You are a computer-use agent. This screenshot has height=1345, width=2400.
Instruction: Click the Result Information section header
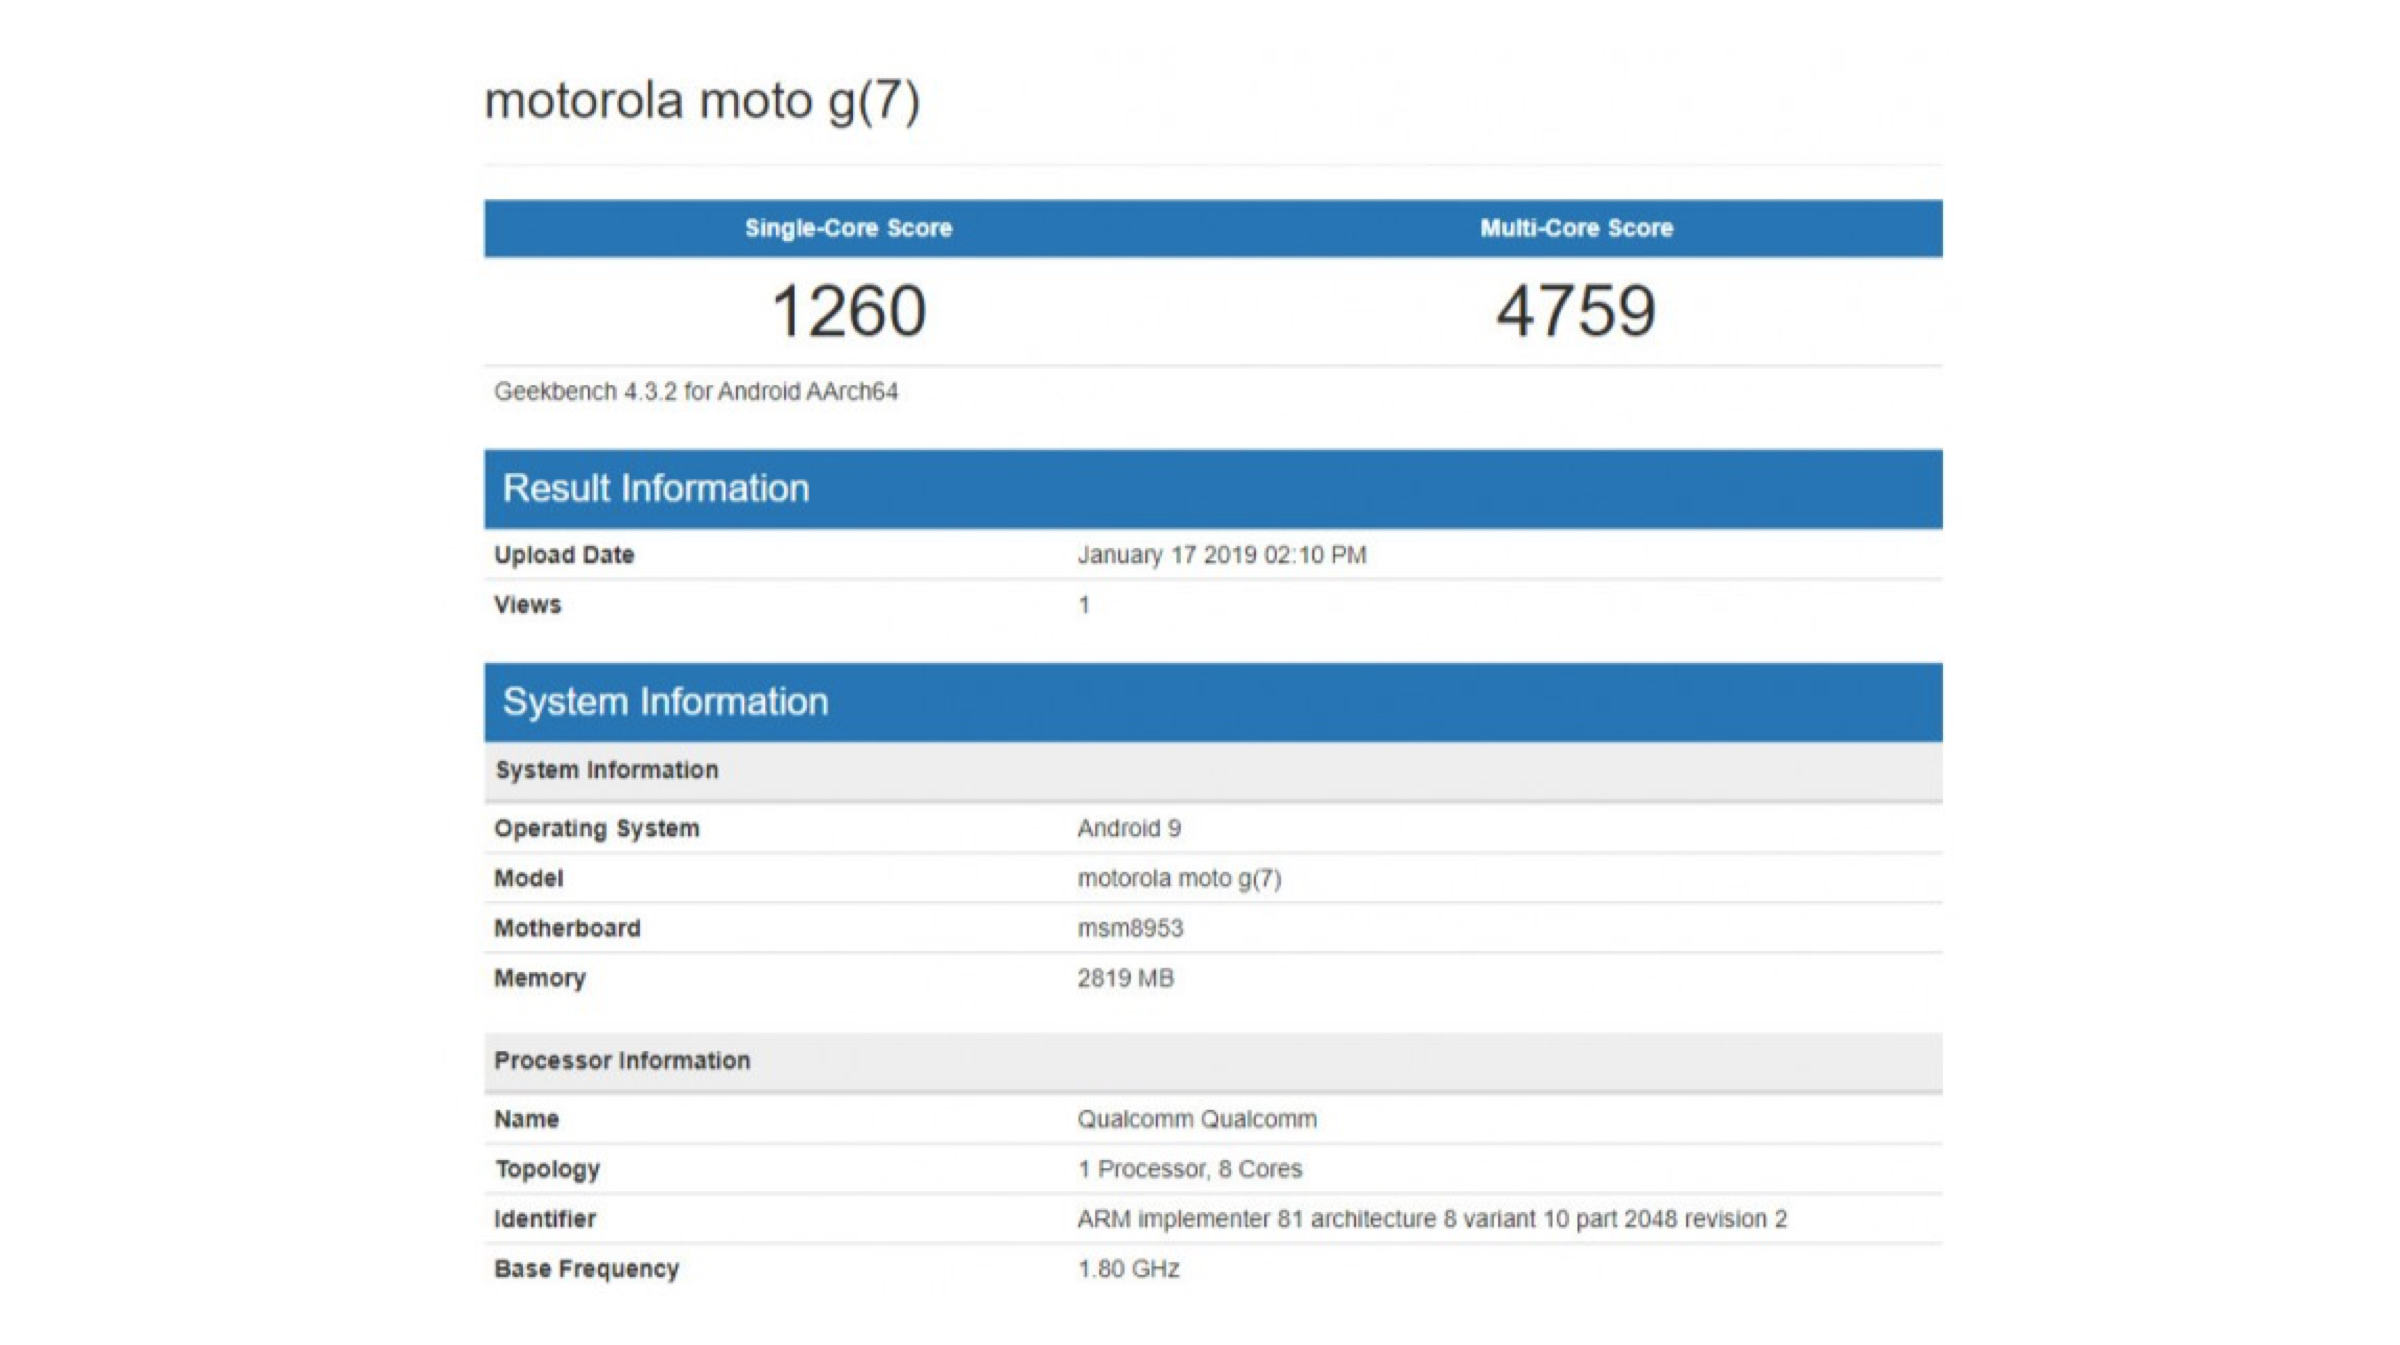656,488
